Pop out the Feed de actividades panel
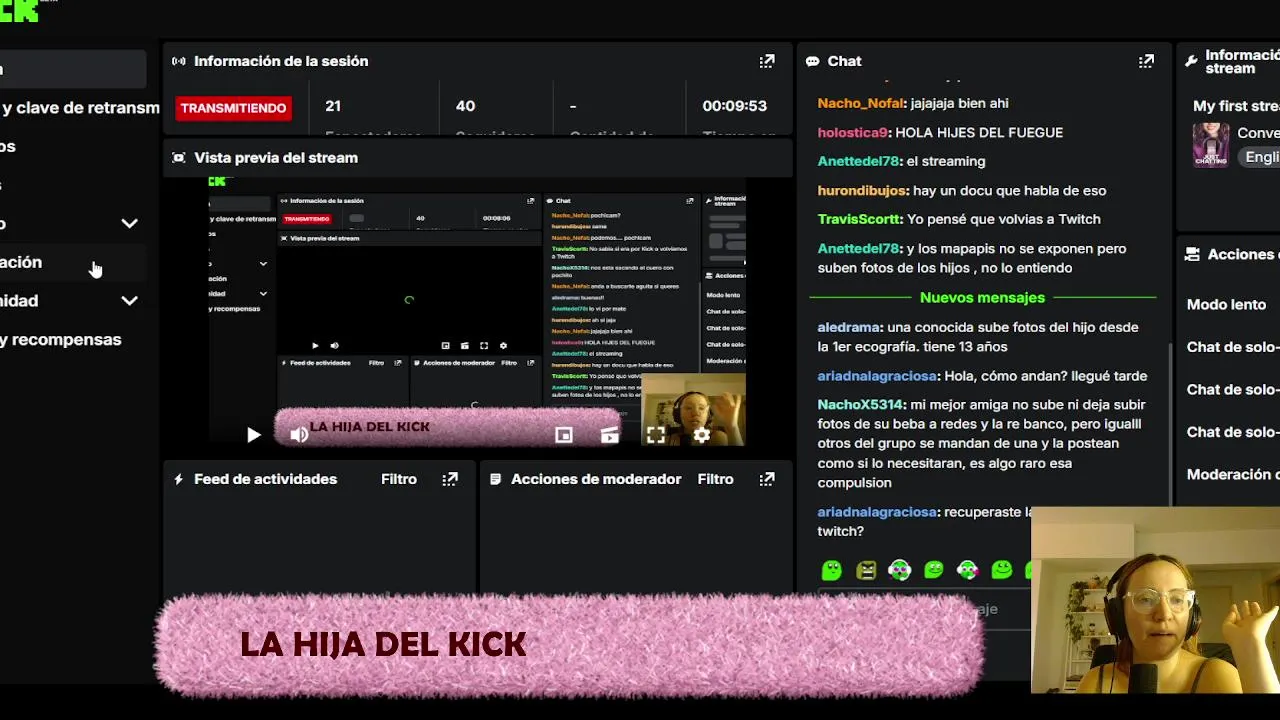 (x=450, y=479)
